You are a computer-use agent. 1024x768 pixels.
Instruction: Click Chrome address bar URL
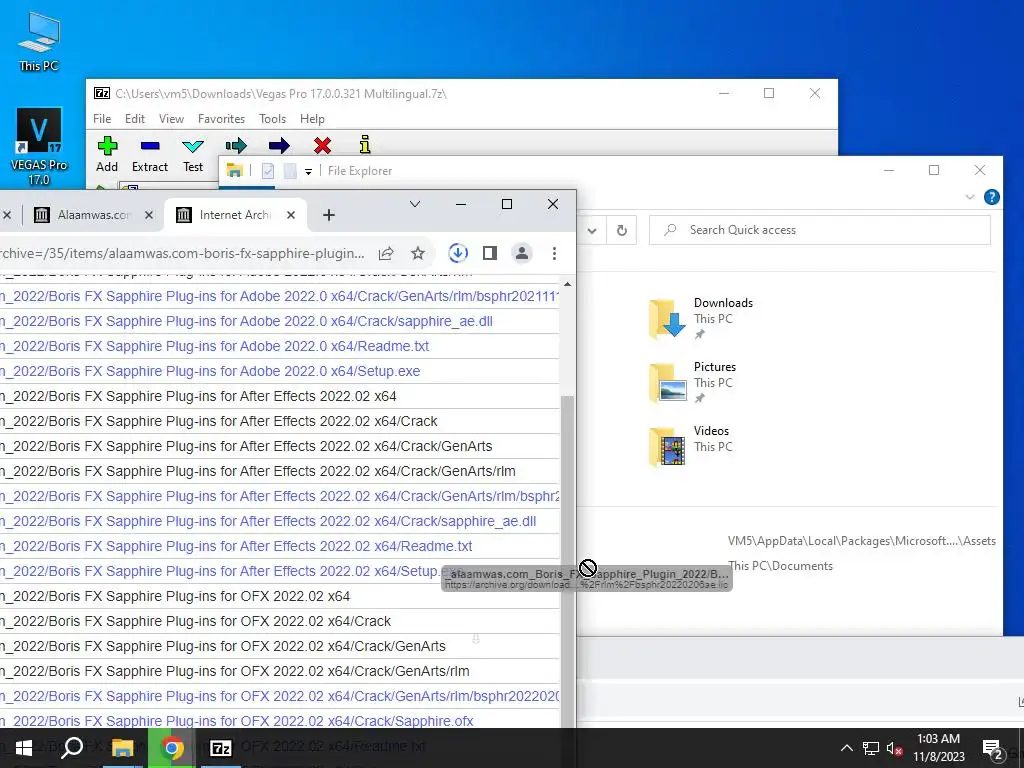click(x=183, y=253)
